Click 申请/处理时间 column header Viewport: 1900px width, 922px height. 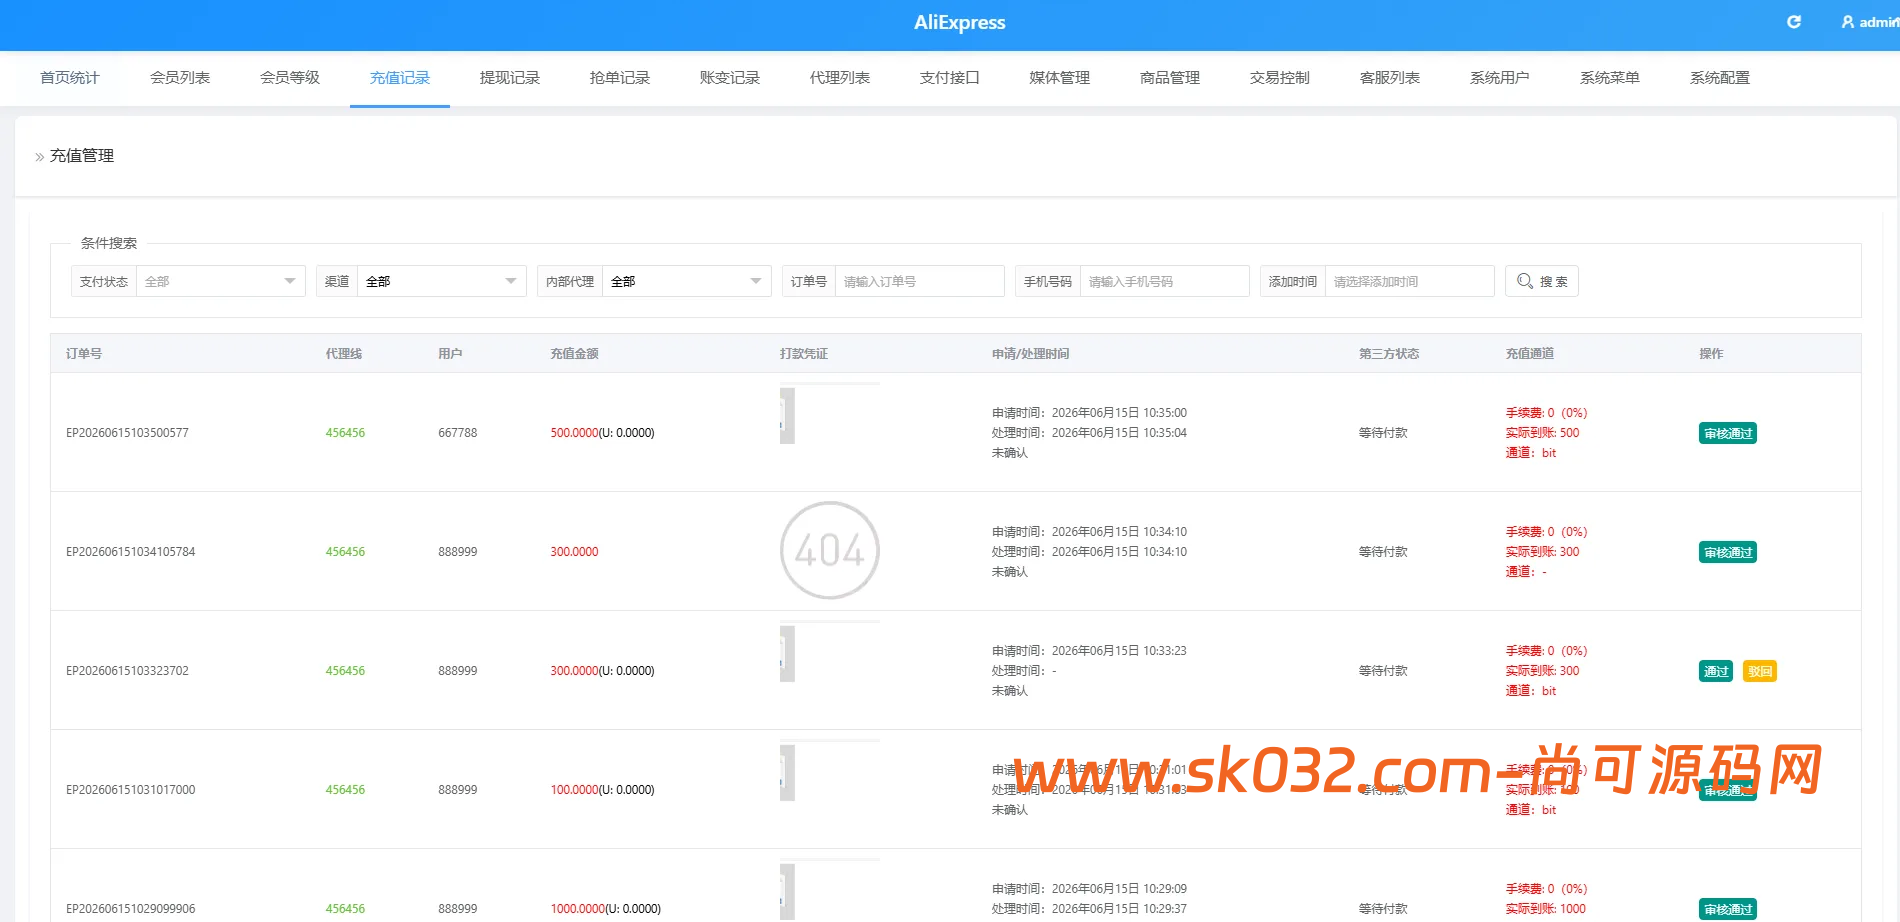coord(1030,354)
